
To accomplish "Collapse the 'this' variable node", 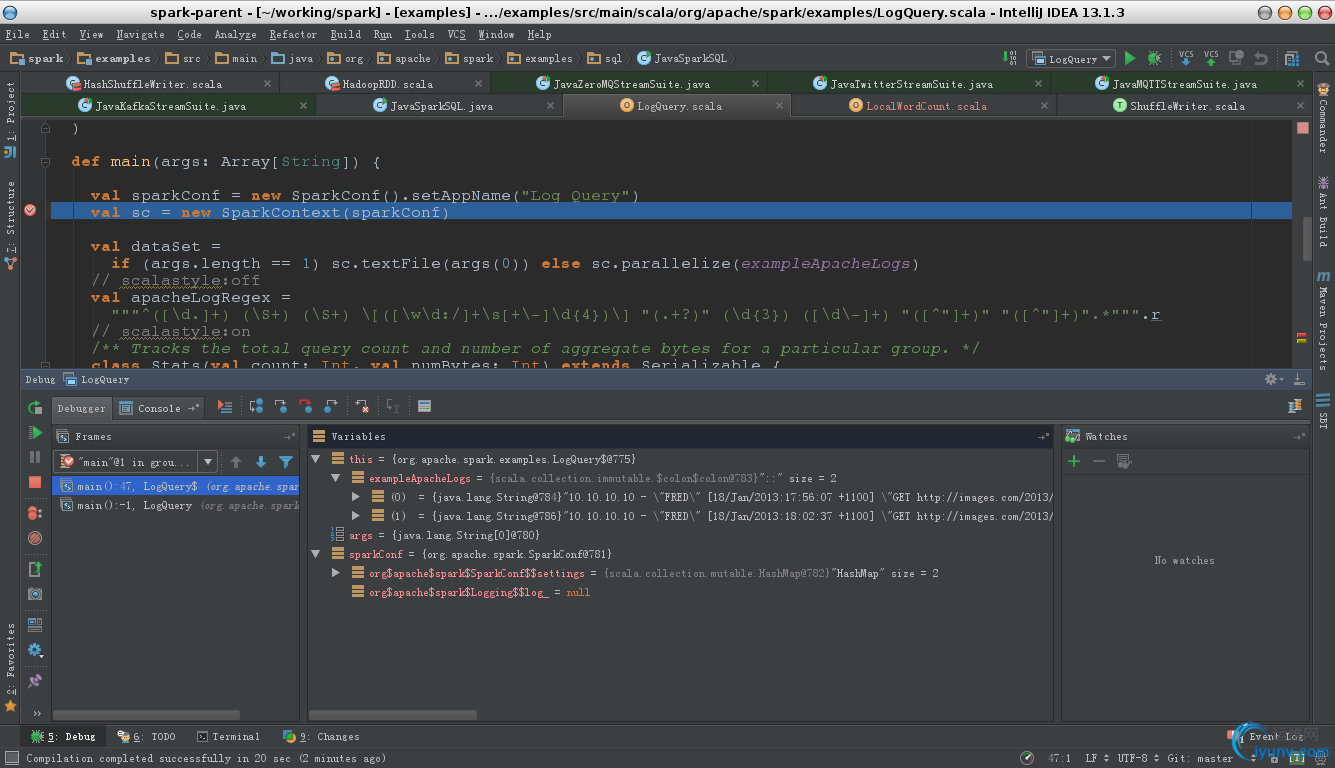I will (x=316, y=459).
